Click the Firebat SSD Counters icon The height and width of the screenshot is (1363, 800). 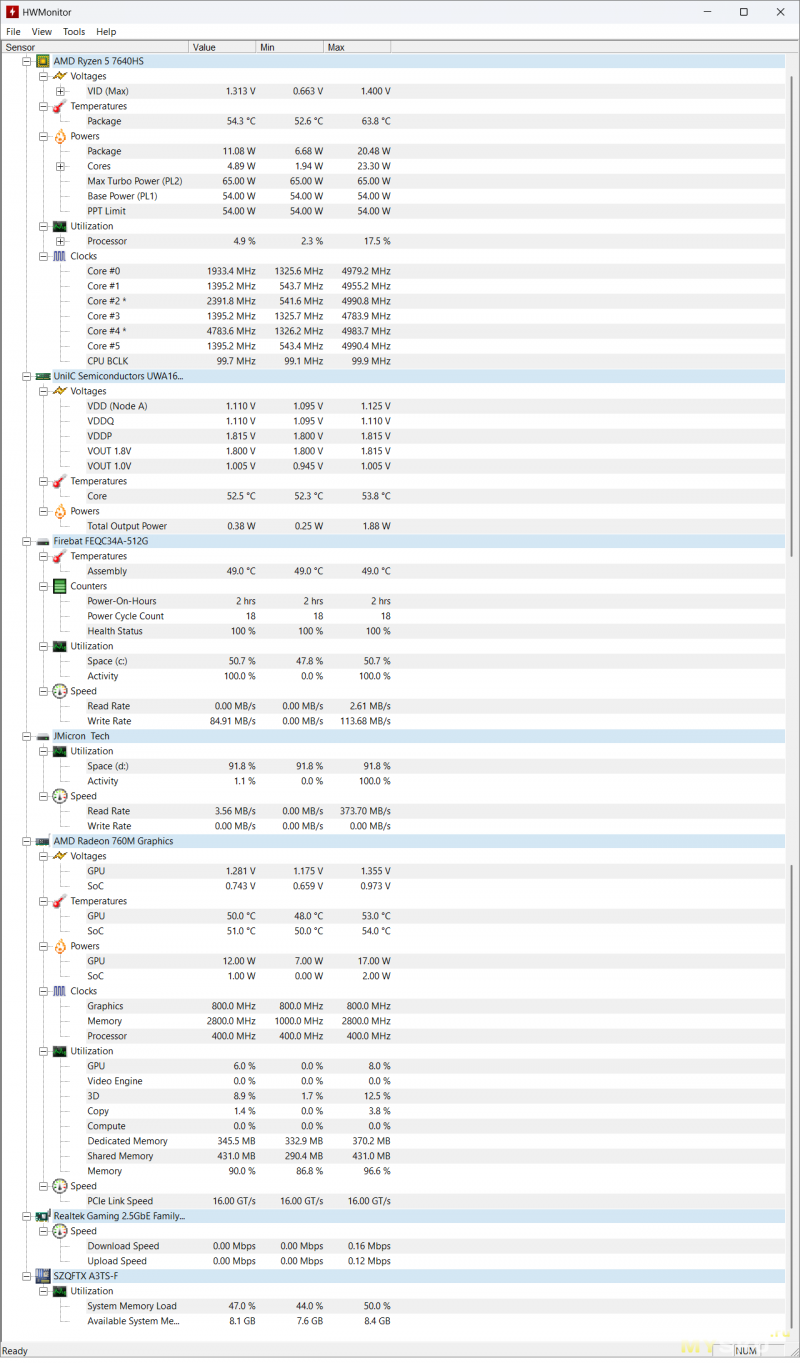[60, 586]
